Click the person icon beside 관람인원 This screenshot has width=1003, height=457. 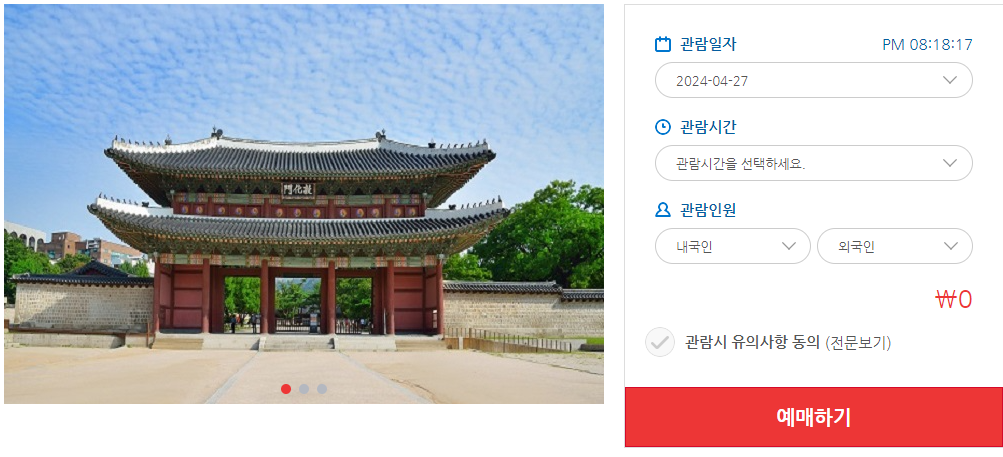click(x=663, y=210)
